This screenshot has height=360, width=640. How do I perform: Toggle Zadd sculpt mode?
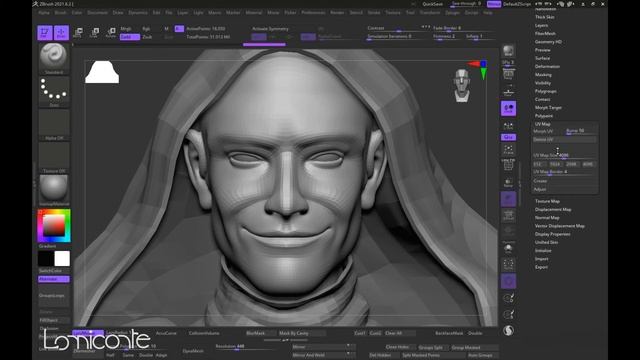pyautogui.click(x=130, y=37)
